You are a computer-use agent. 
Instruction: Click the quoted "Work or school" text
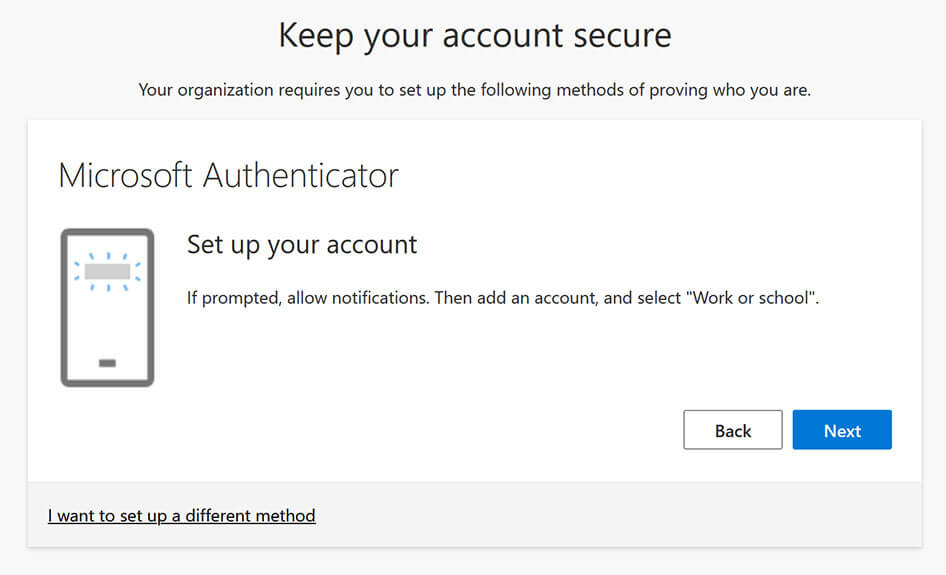751,297
